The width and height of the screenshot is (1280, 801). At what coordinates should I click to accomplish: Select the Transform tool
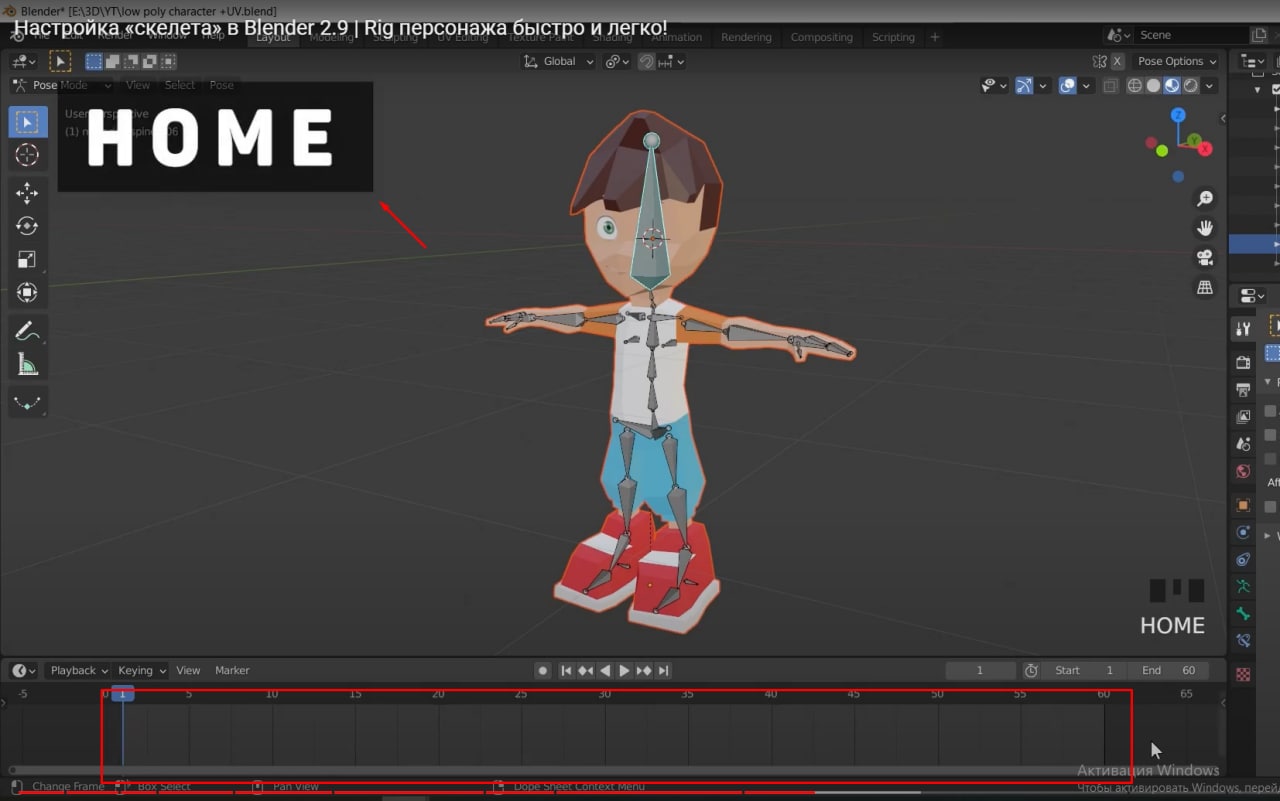[27, 293]
